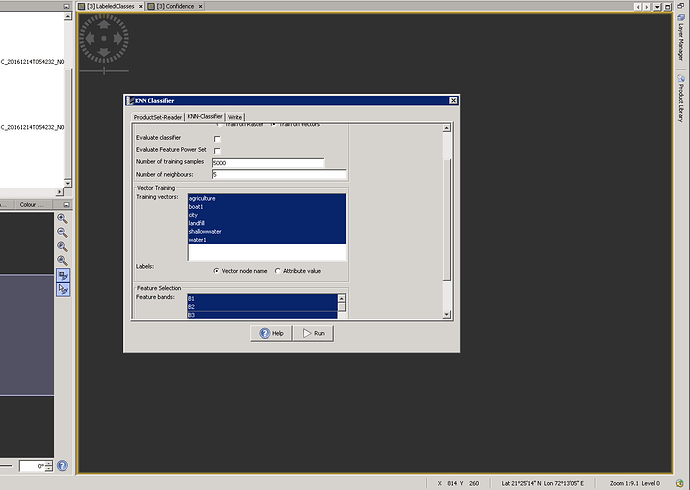Enable the Evaluate Feature Power Set checkbox
Image resolution: width=690 pixels, height=490 pixels.
coord(217,151)
